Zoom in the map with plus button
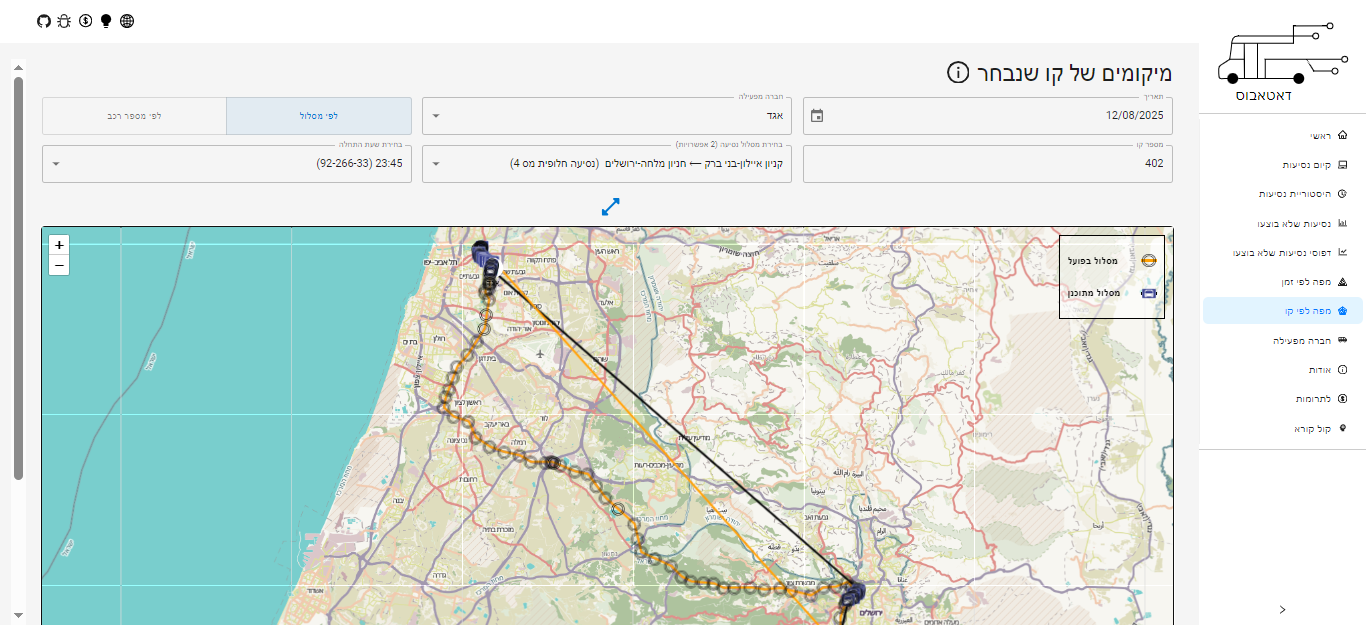 click(59, 245)
